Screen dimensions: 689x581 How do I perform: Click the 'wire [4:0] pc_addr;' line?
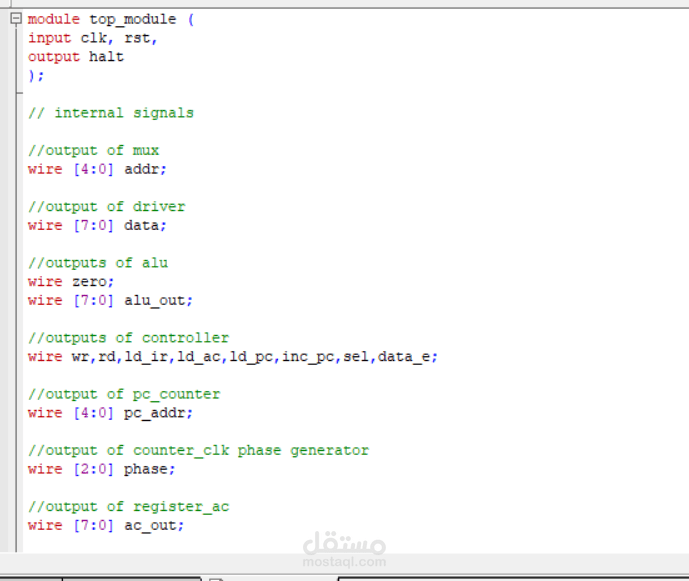click(x=110, y=413)
